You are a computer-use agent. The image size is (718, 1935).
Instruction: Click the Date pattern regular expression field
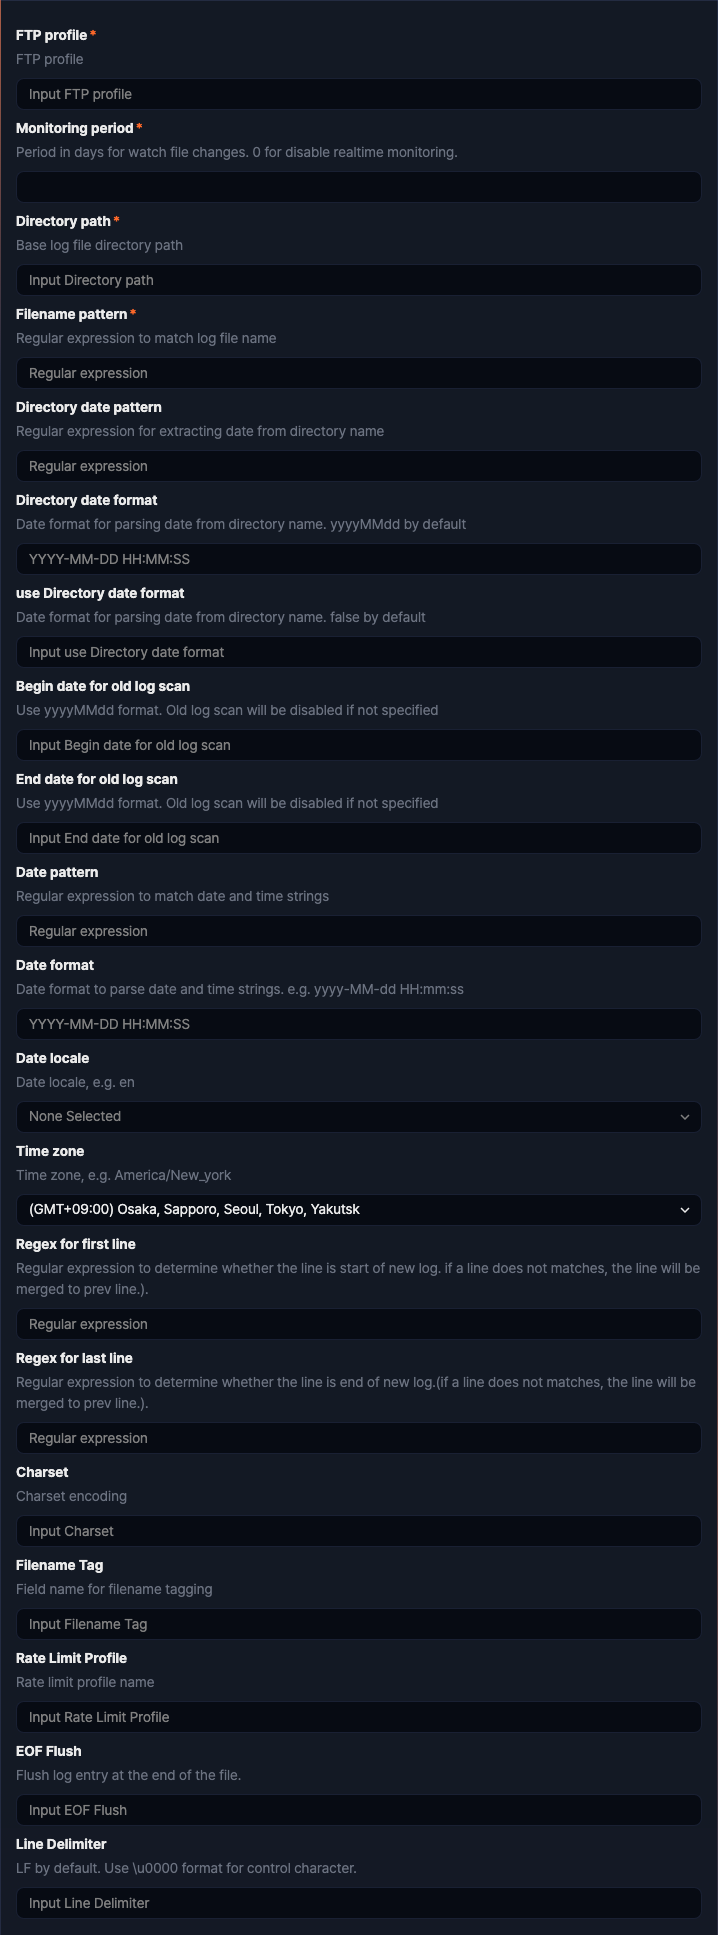[x=359, y=931]
